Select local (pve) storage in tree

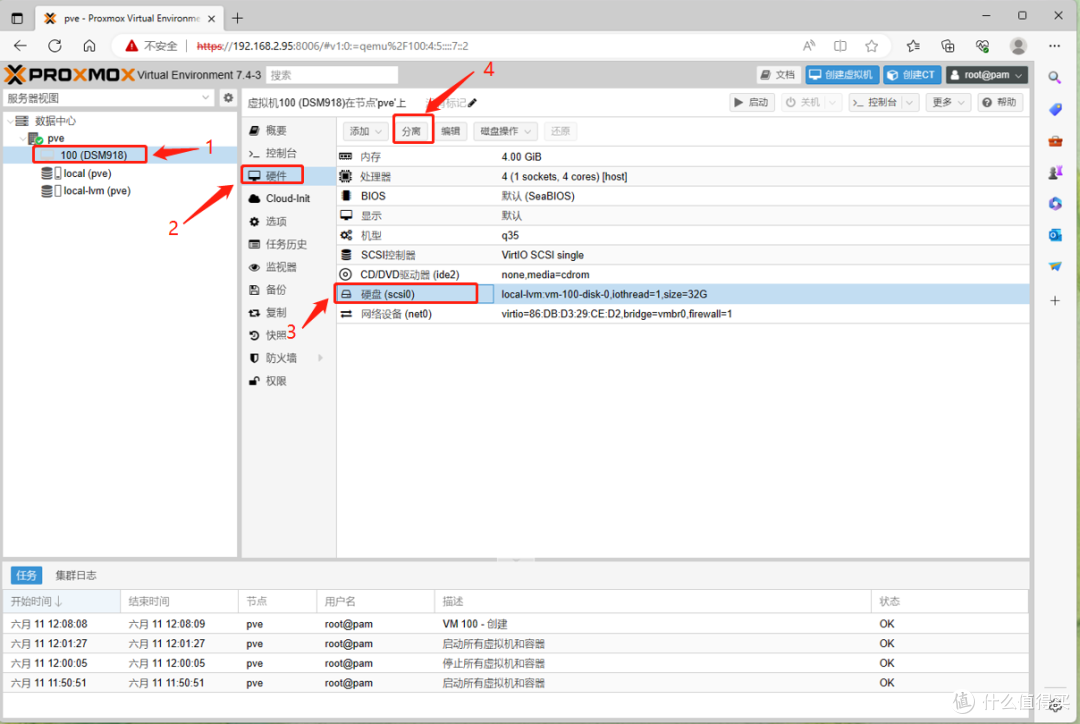(x=121, y=173)
